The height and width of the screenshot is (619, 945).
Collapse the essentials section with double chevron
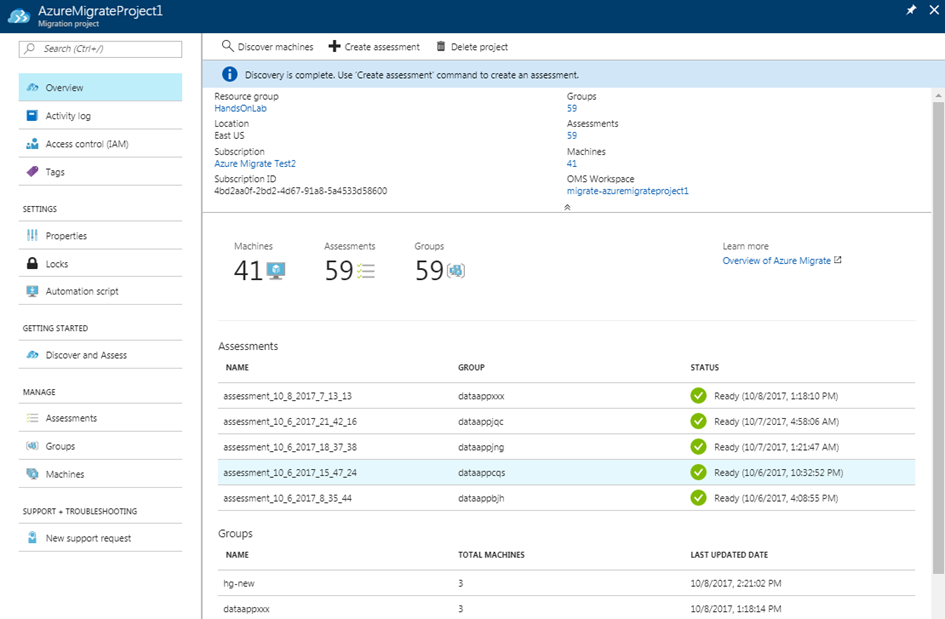[x=567, y=207]
